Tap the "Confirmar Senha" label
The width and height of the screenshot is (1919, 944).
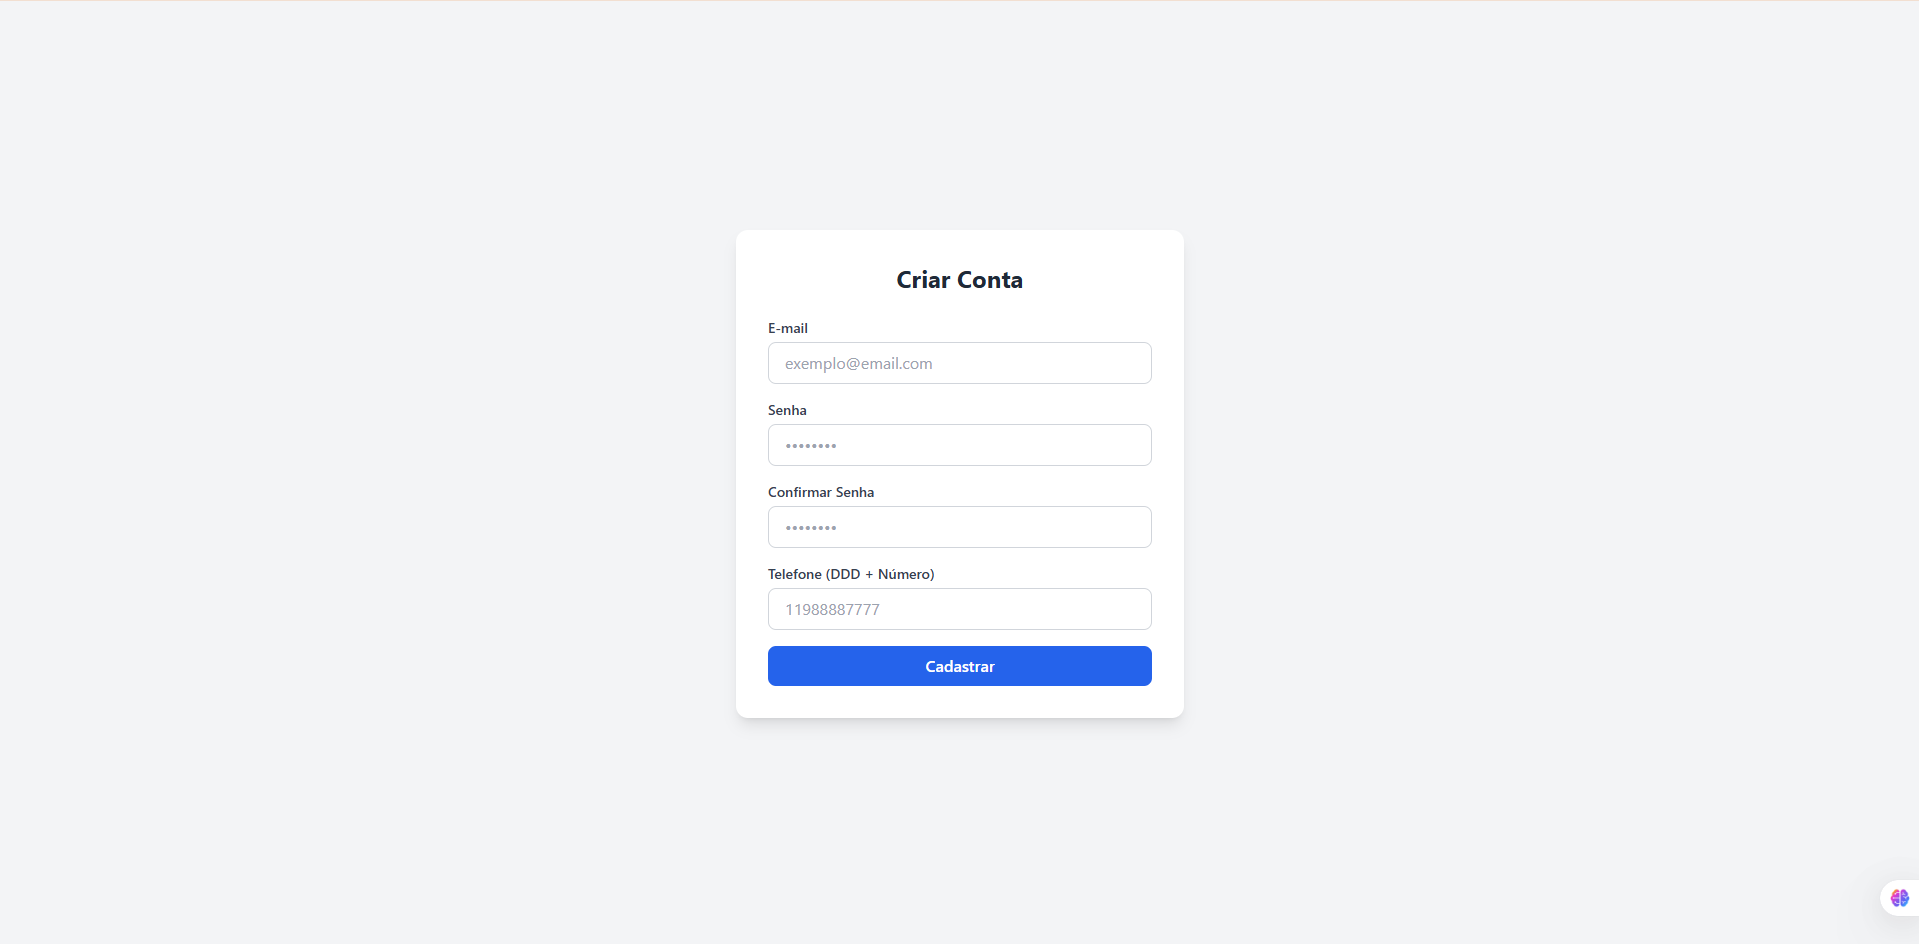coord(821,492)
